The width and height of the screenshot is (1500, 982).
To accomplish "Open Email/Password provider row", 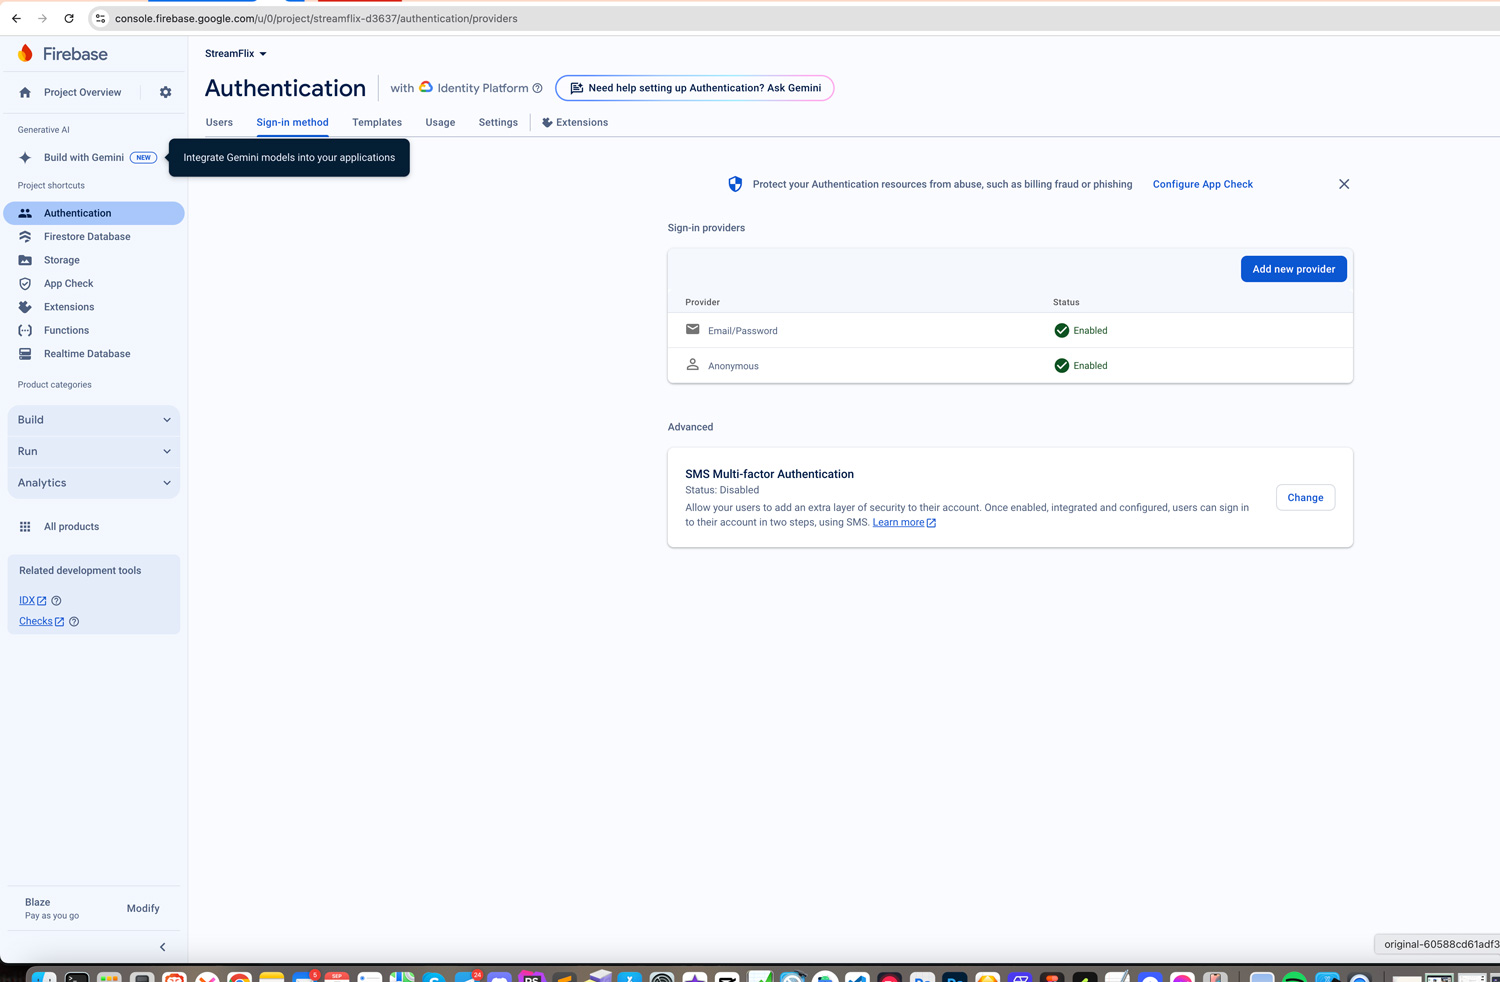I will pyautogui.click(x=1010, y=330).
